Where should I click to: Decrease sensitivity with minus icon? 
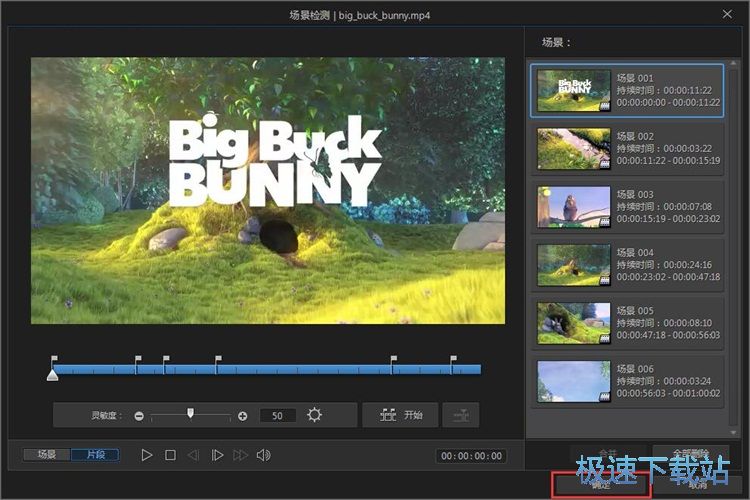point(139,416)
